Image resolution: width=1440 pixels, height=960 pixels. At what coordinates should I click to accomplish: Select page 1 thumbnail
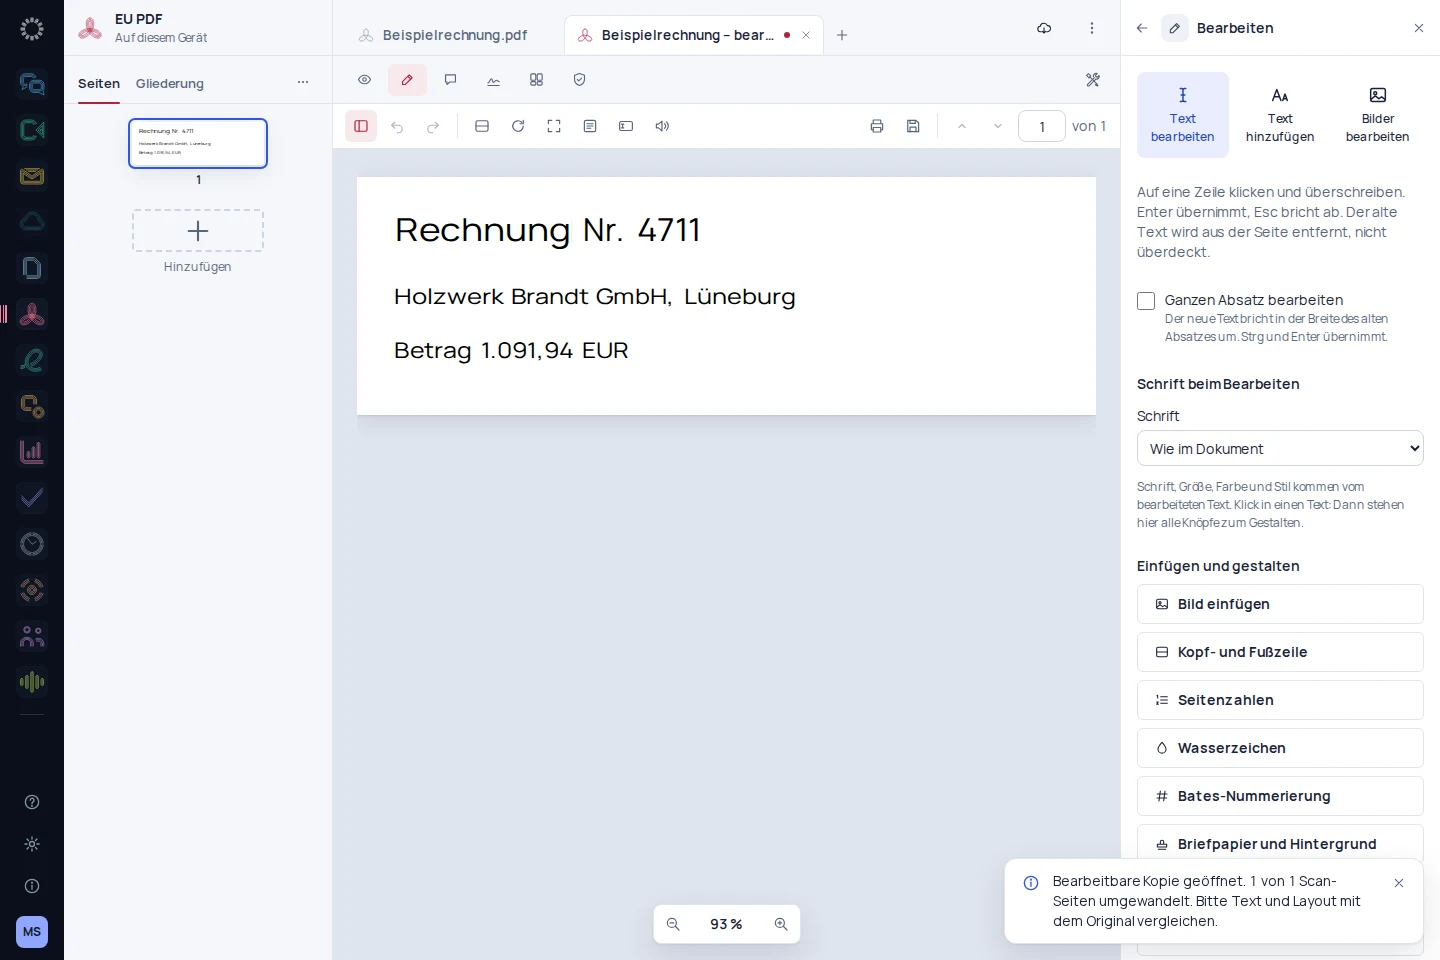click(x=198, y=143)
